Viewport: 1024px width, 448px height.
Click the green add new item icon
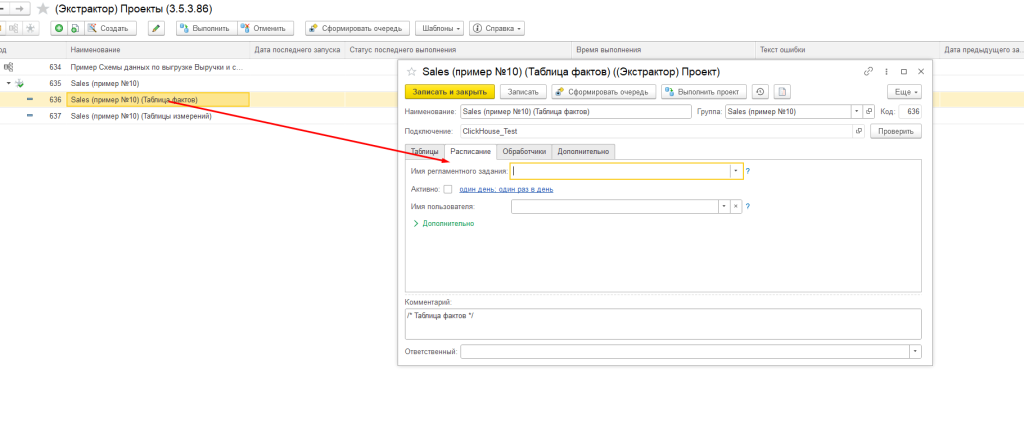coord(59,29)
